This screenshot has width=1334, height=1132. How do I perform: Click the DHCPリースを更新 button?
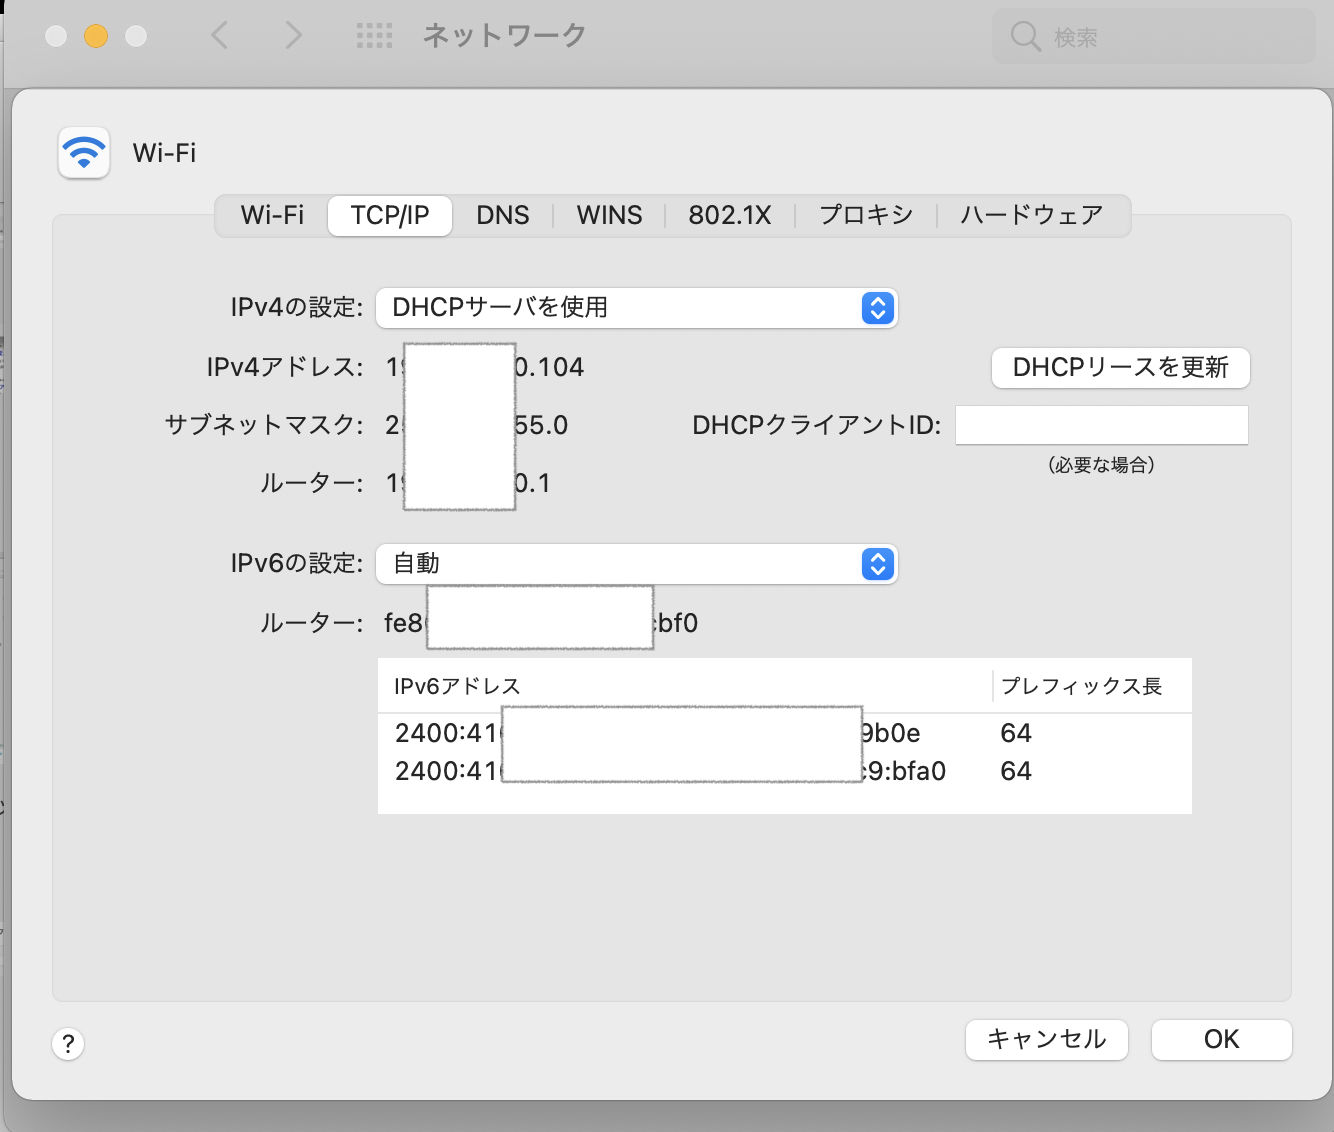pyautogui.click(x=1120, y=368)
